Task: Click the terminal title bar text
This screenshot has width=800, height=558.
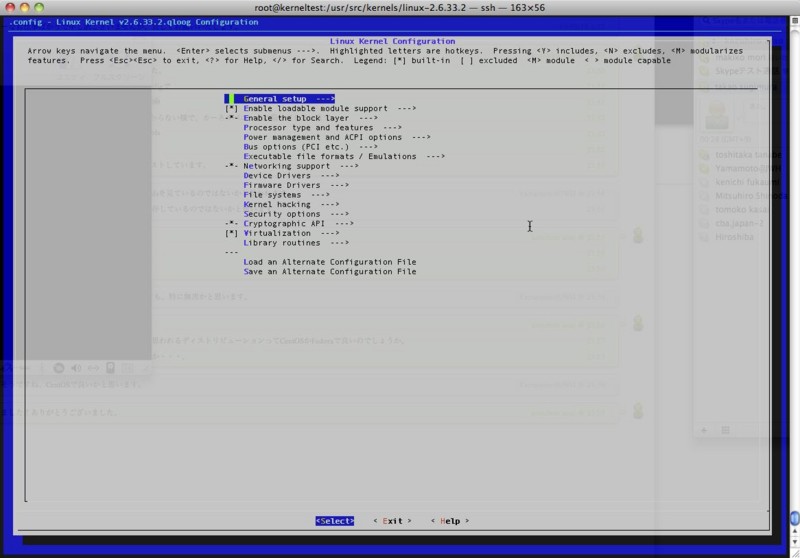Action: pyautogui.click(x=399, y=8)
